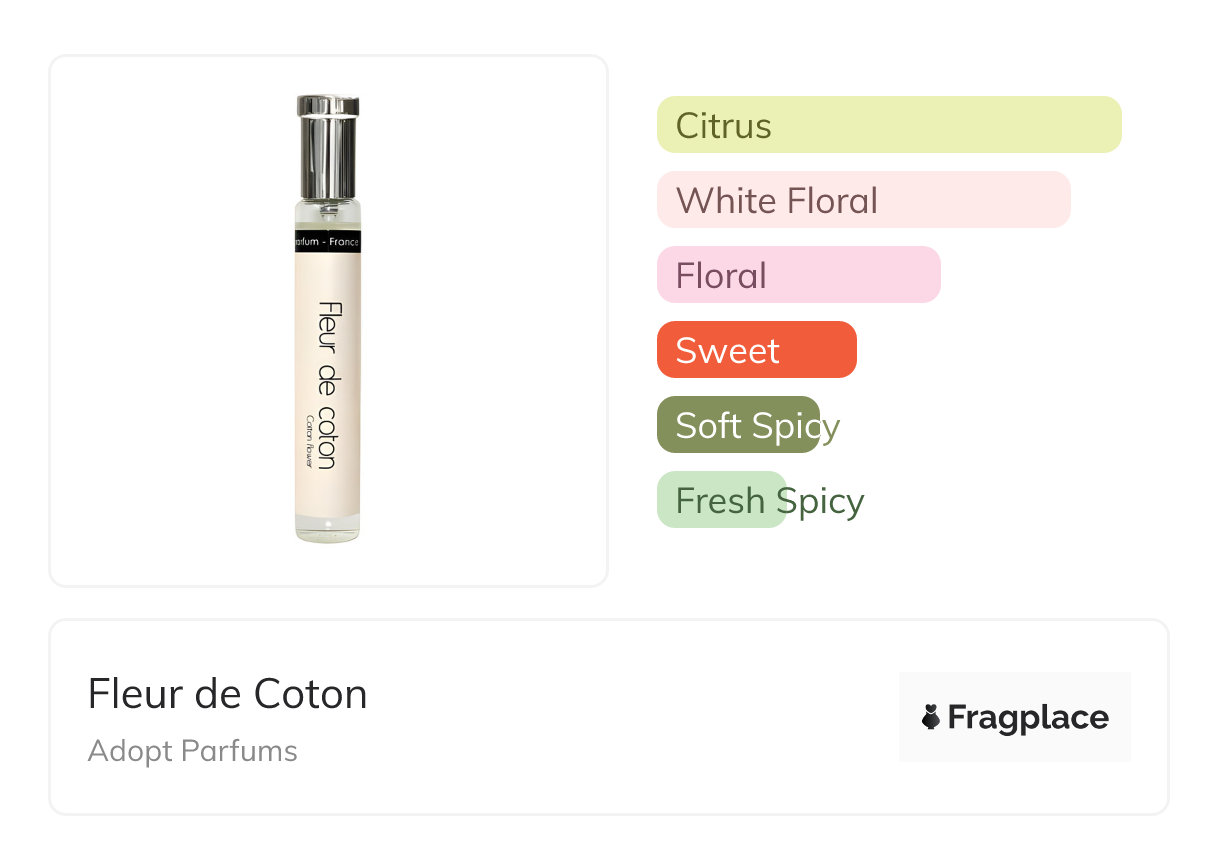Click the Fragplace perfume bottle logo icon
Image resolution: width=1218 pixels, height=864 pixels.
pos(931,717)
